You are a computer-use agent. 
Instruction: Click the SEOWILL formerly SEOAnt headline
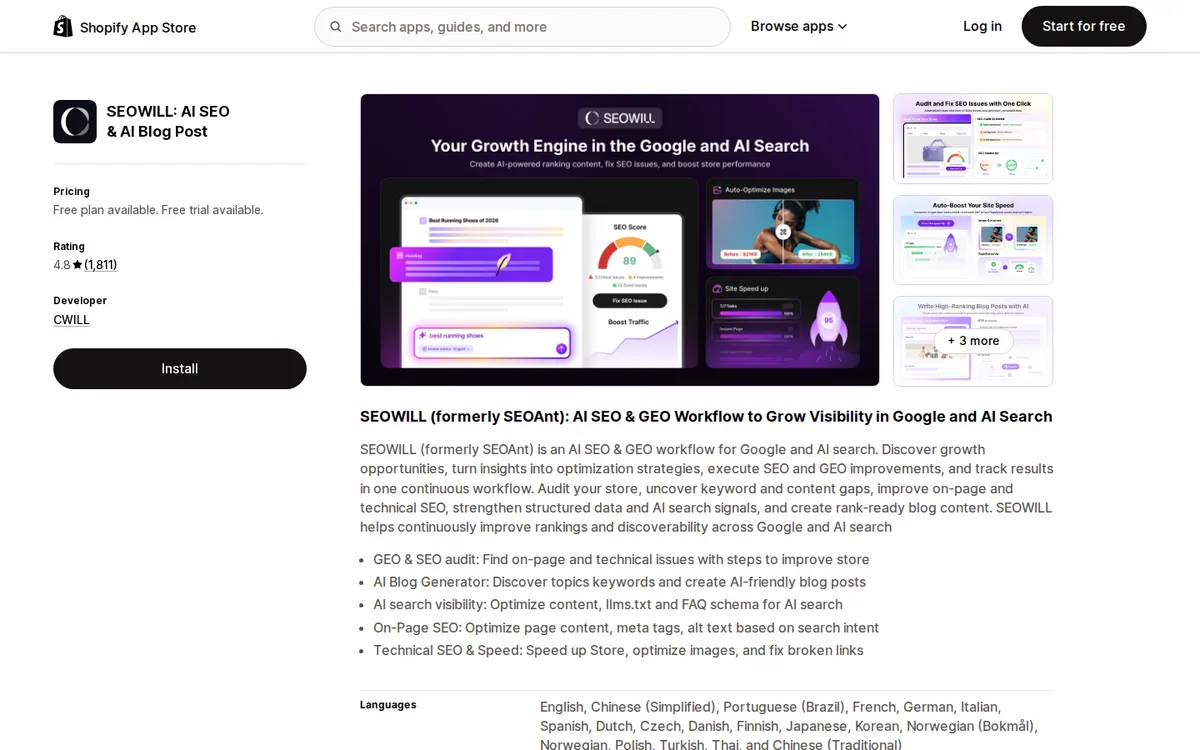706,417
